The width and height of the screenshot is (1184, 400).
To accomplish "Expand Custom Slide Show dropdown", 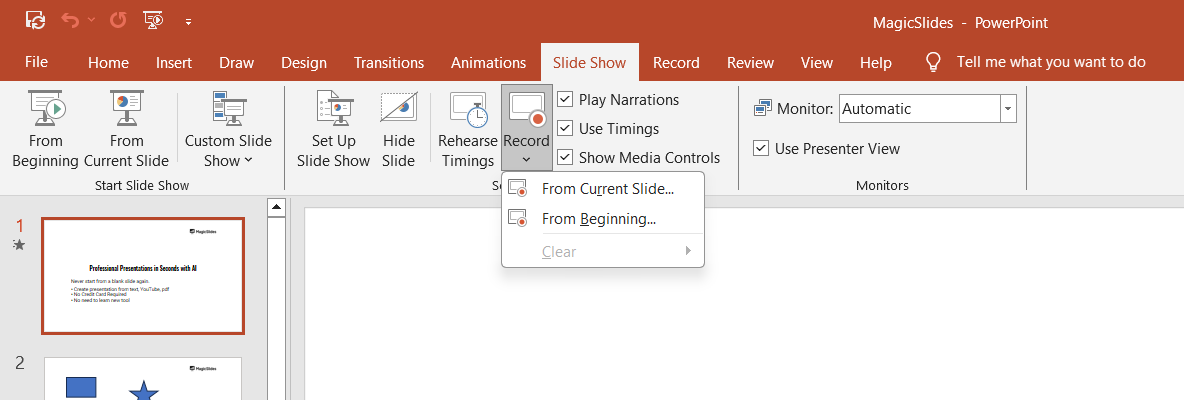I will 228,150.
